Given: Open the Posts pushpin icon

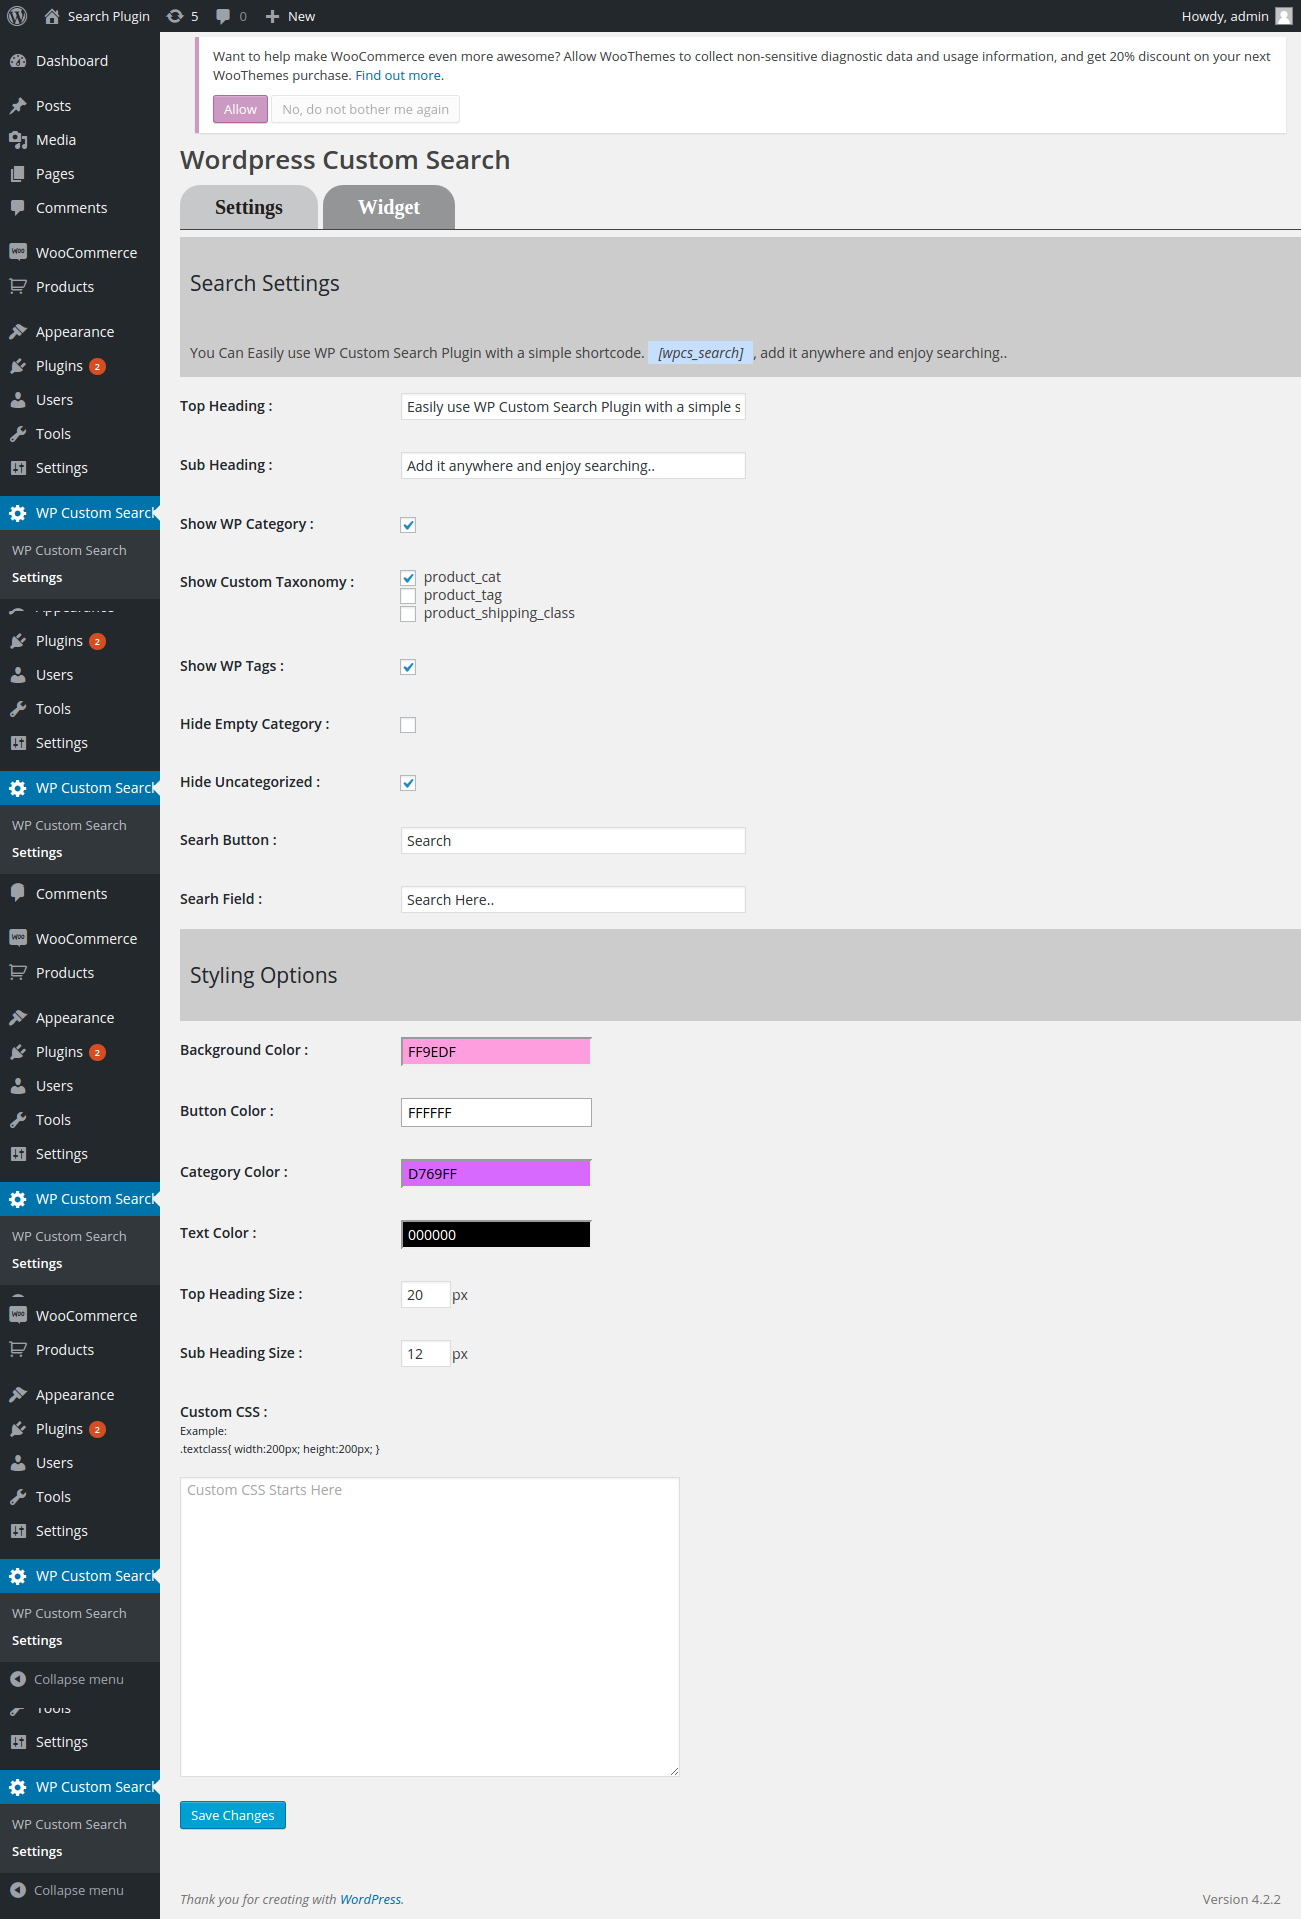Looking at the screenshot, I should pos(18,106).
